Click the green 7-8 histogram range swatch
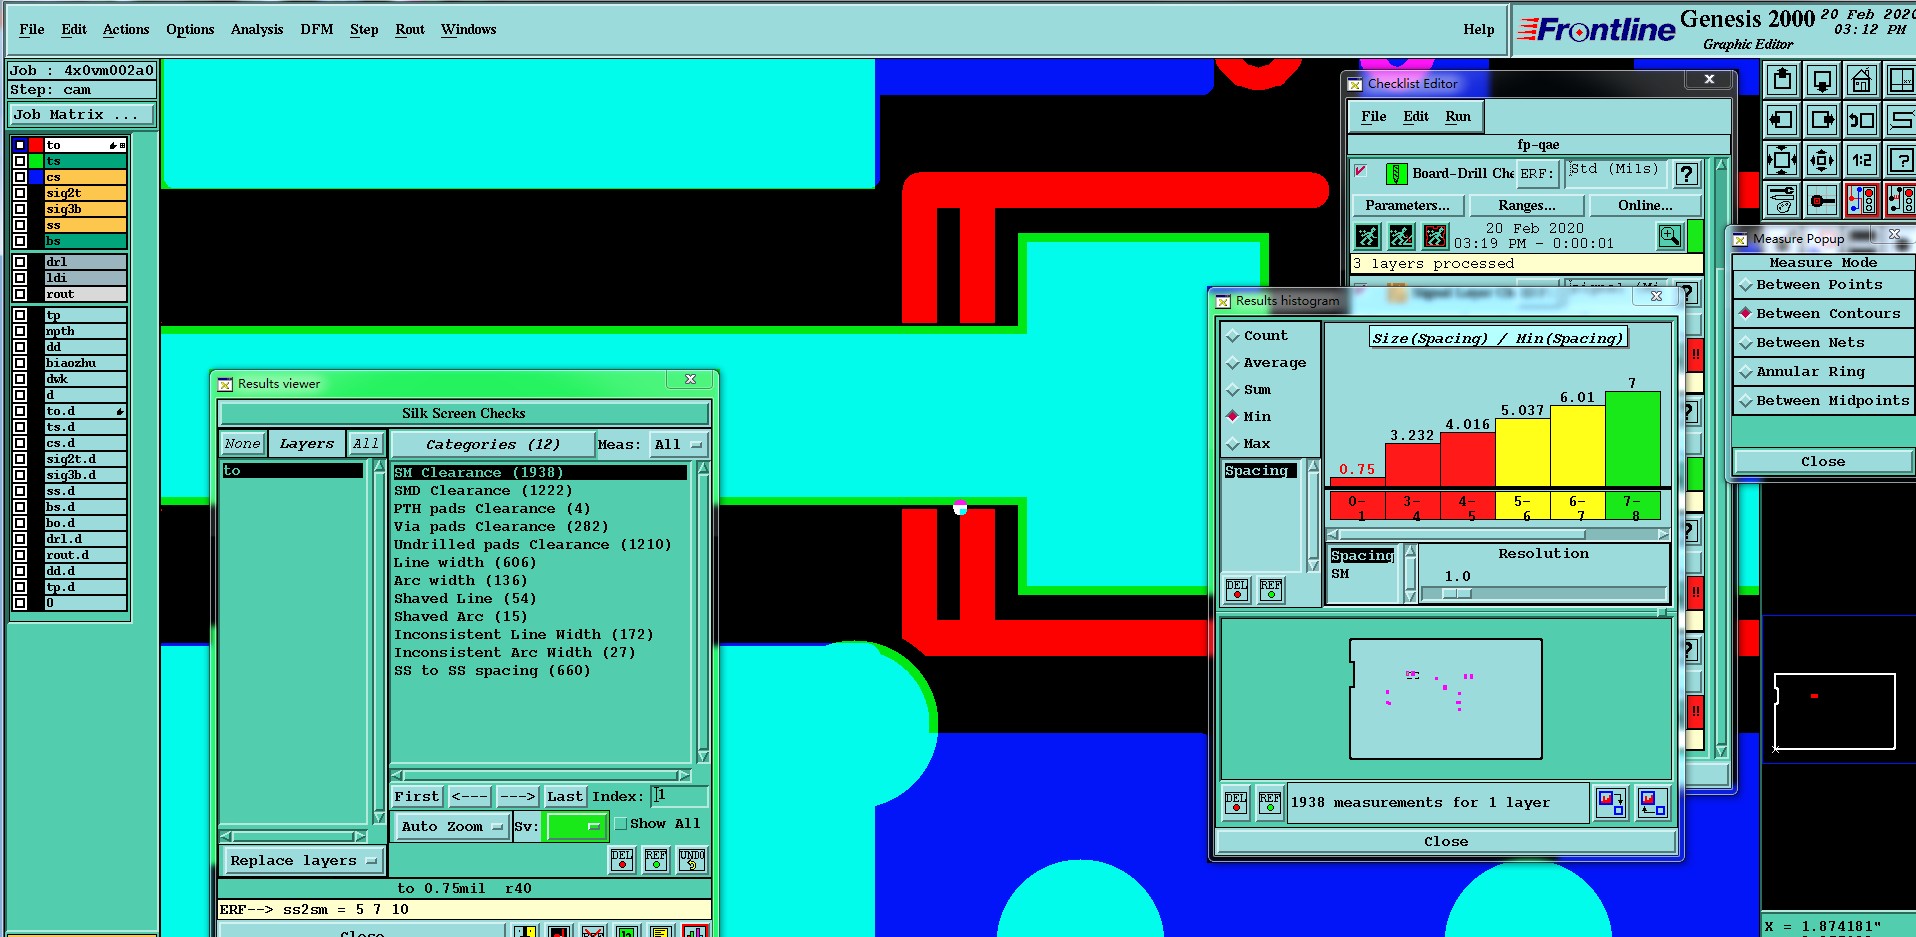This screenshot has height=937, width=1916. [x=1632, y=506]
